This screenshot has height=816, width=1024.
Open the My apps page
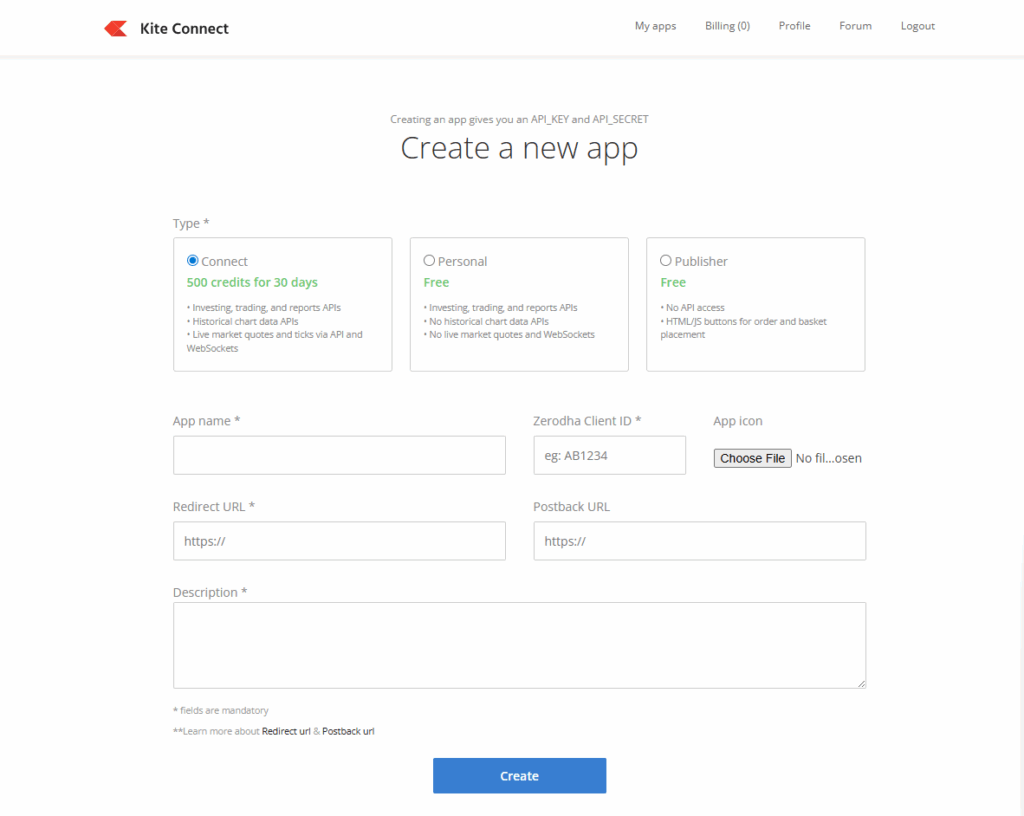click(655, 26)
